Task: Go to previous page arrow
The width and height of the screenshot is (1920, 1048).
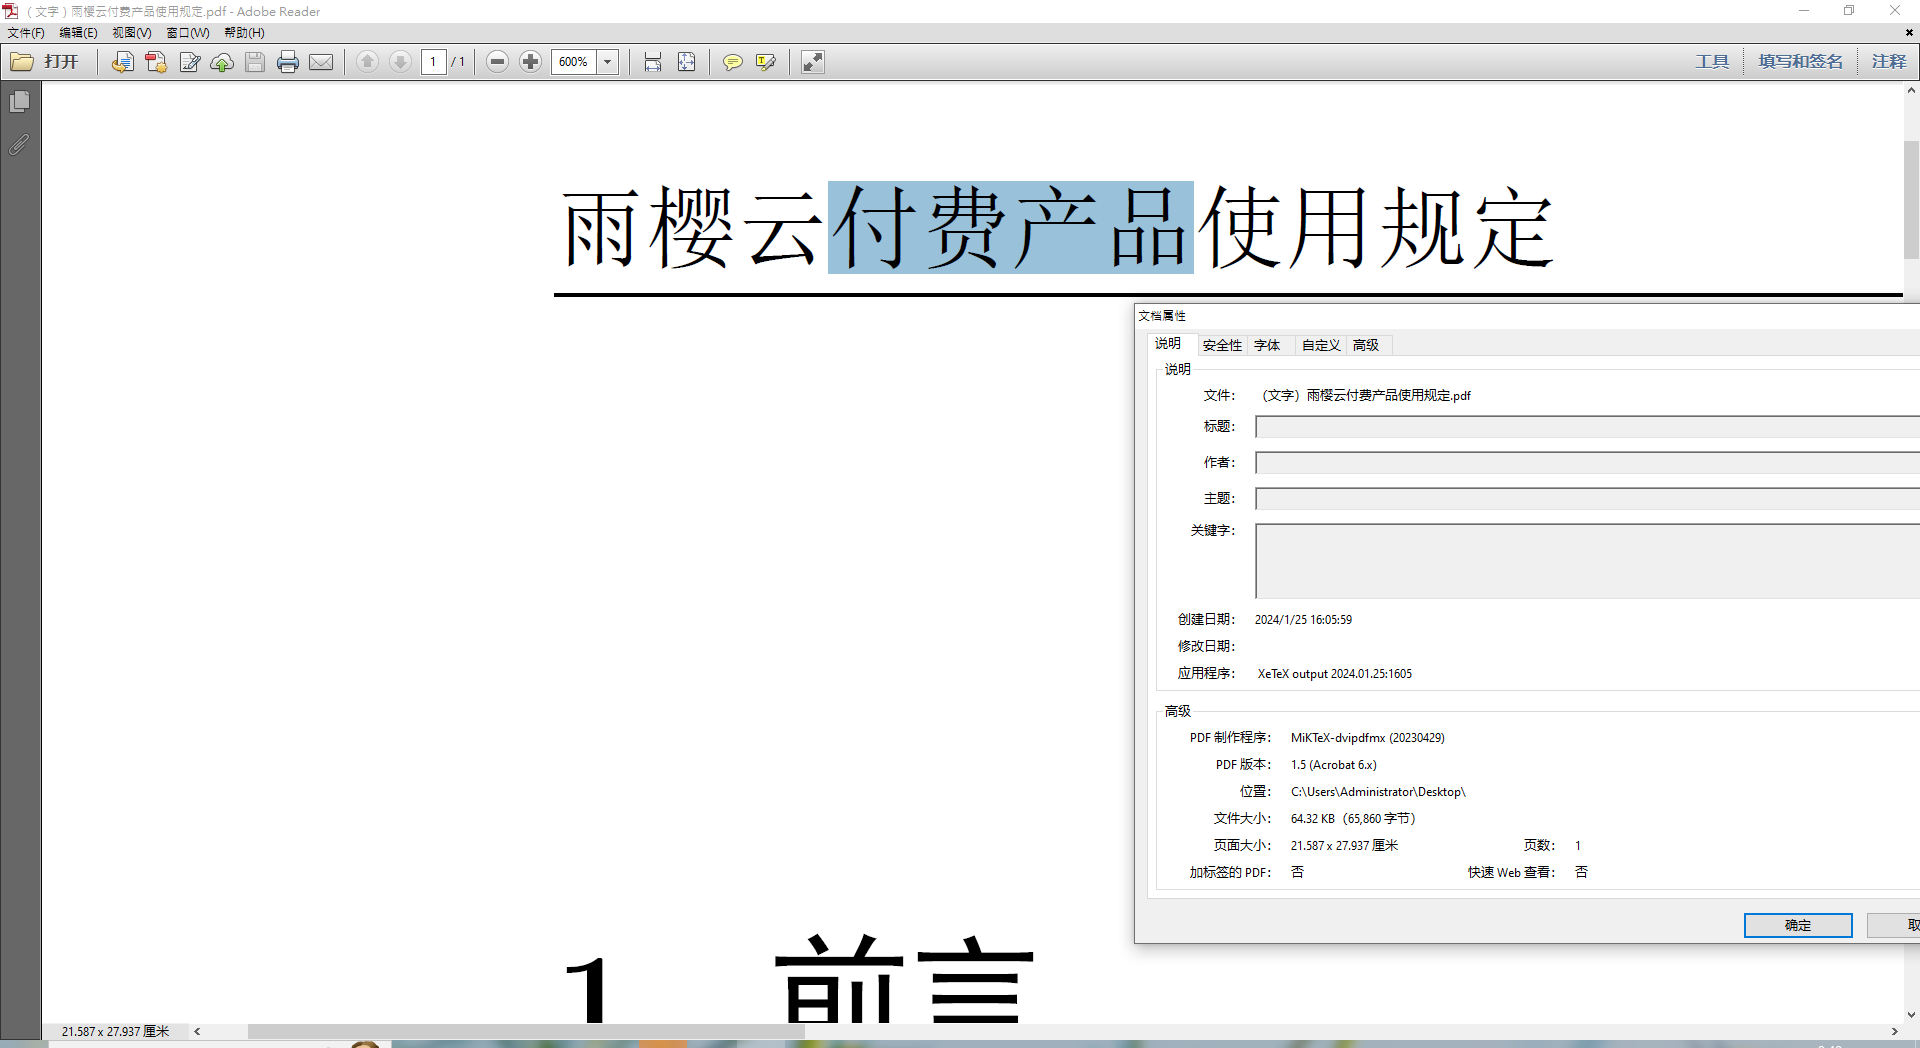Action: 367,62
